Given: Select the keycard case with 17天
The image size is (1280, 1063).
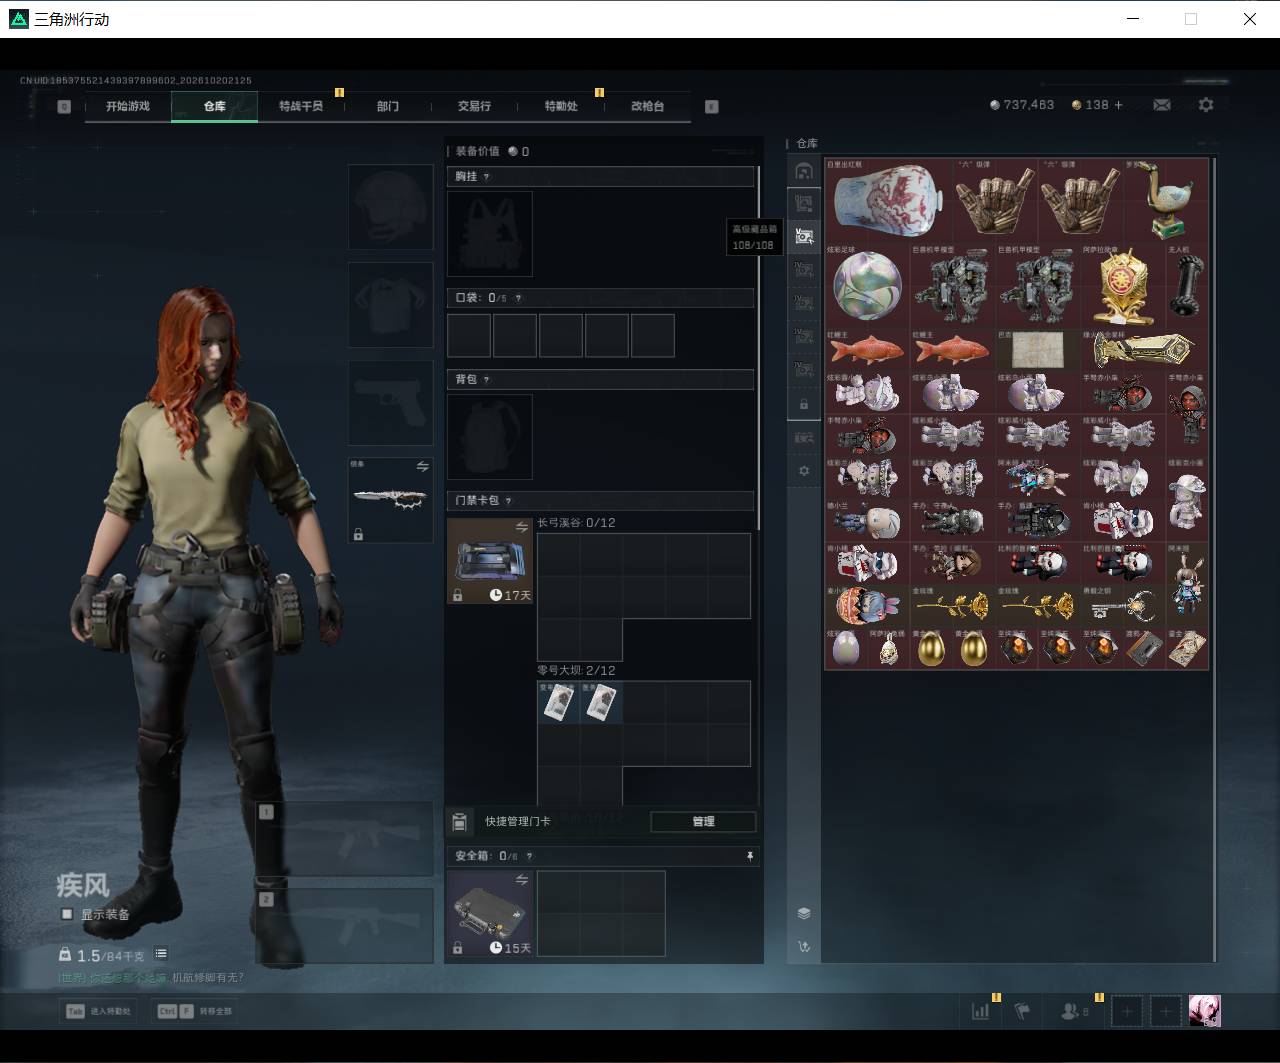Looking at the screenshot, I should 490,561.
